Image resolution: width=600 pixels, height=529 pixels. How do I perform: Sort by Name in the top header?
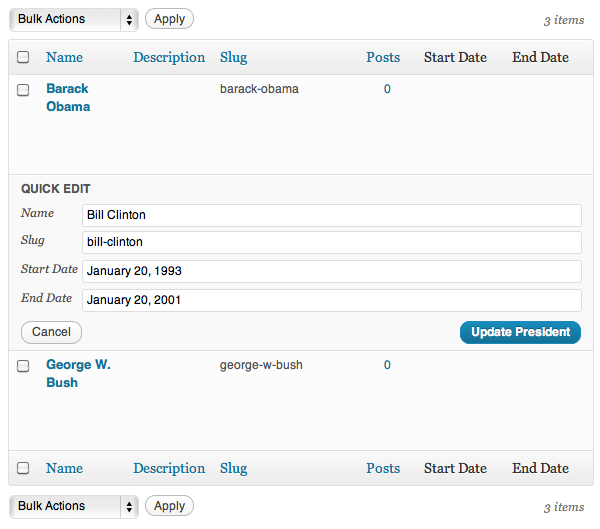click(x=64, y=57)
